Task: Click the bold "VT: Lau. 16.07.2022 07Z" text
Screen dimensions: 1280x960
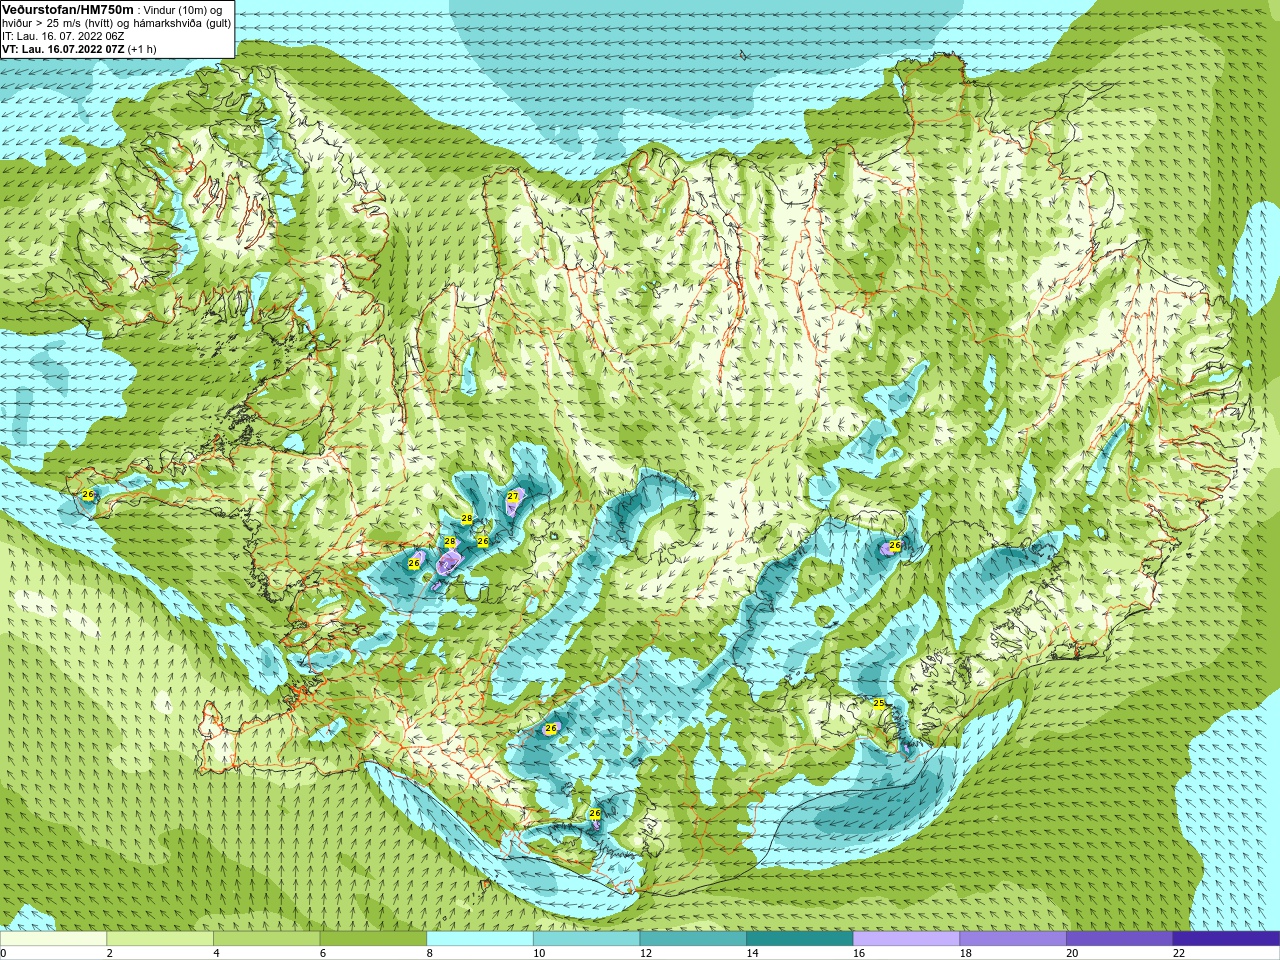Action: tap(64, 49)
